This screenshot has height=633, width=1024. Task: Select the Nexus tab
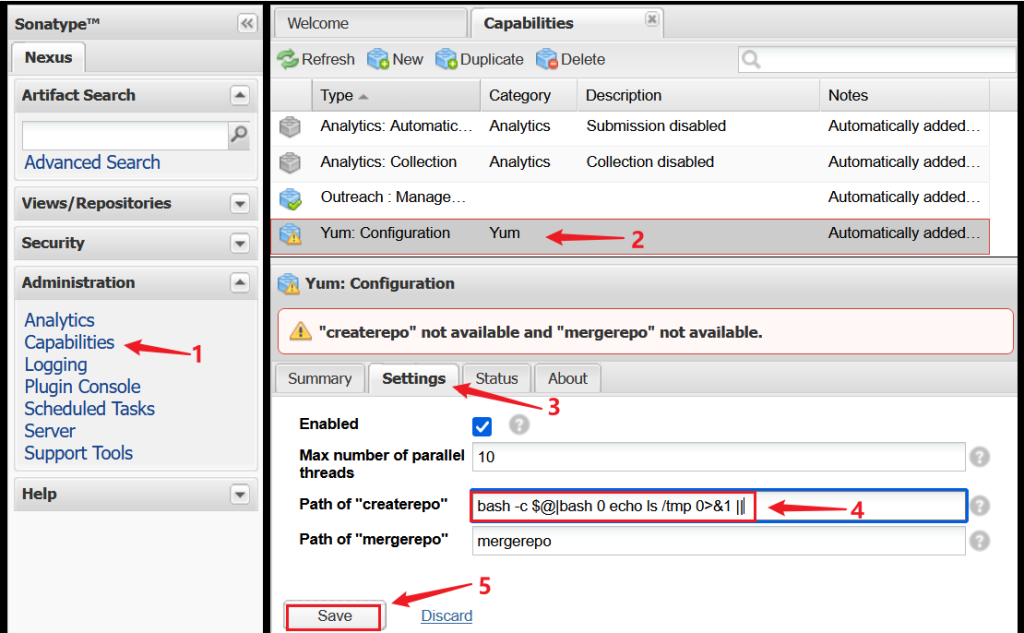(x=48, y=57)
